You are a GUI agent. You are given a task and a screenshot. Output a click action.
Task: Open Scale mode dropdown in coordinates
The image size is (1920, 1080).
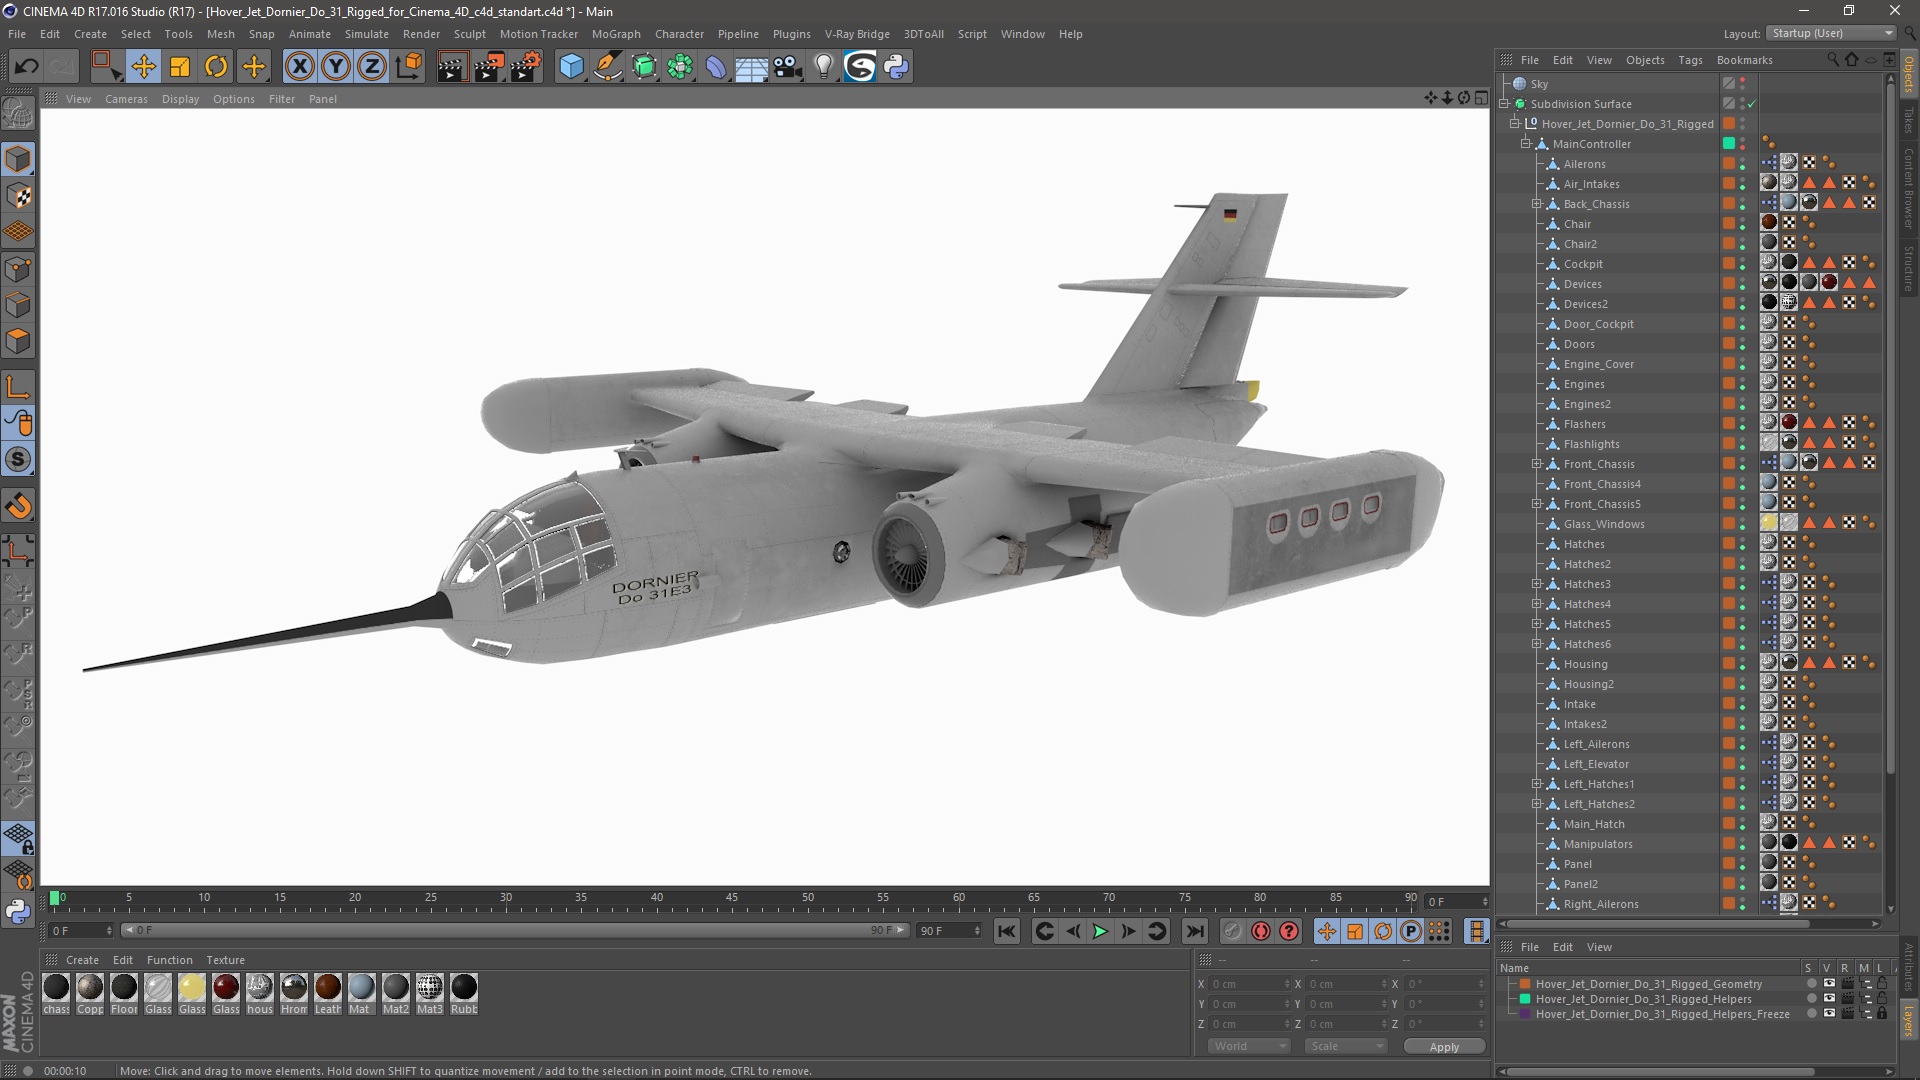click(1345, 1046)
